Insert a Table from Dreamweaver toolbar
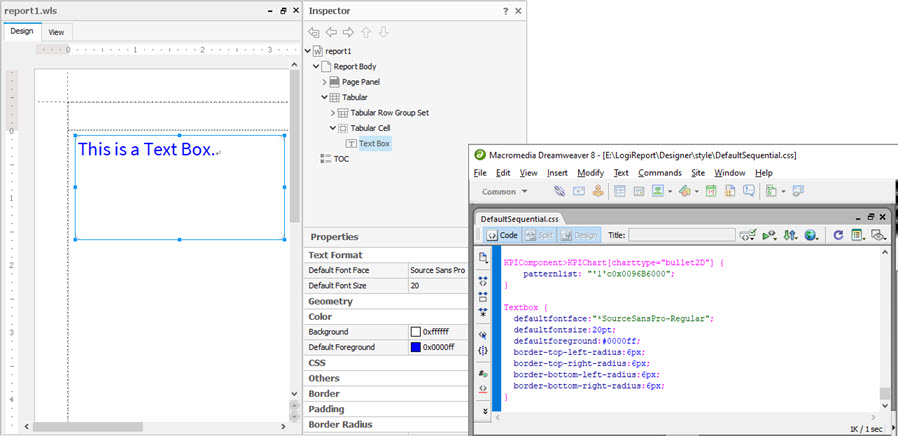Viewport: 898px width, 436px height. point(620,191)
